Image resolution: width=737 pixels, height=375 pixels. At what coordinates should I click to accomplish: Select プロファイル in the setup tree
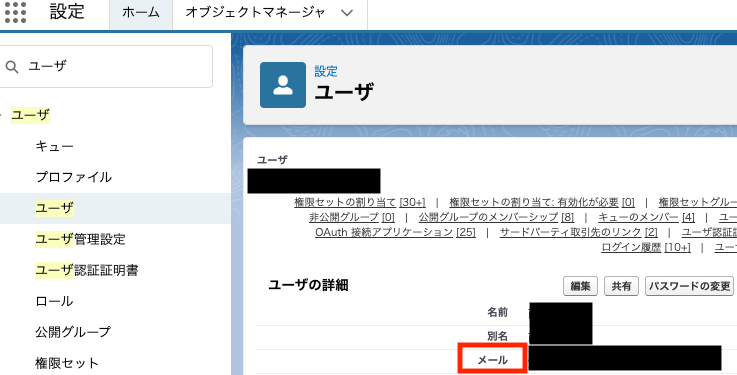point(74,177)
